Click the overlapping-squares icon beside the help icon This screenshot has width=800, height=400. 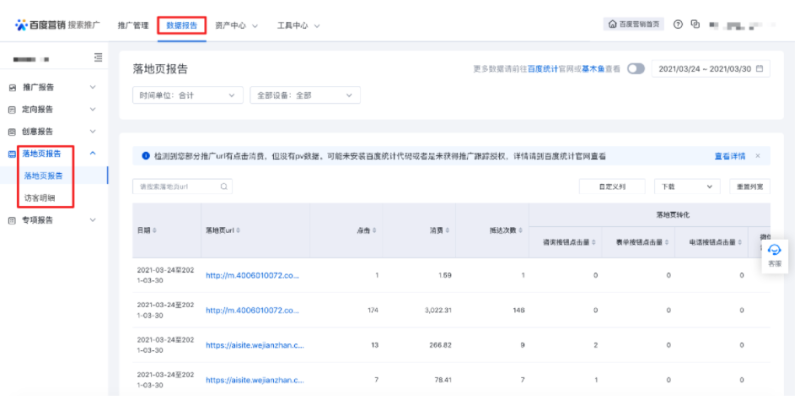[x=695, y=24]
